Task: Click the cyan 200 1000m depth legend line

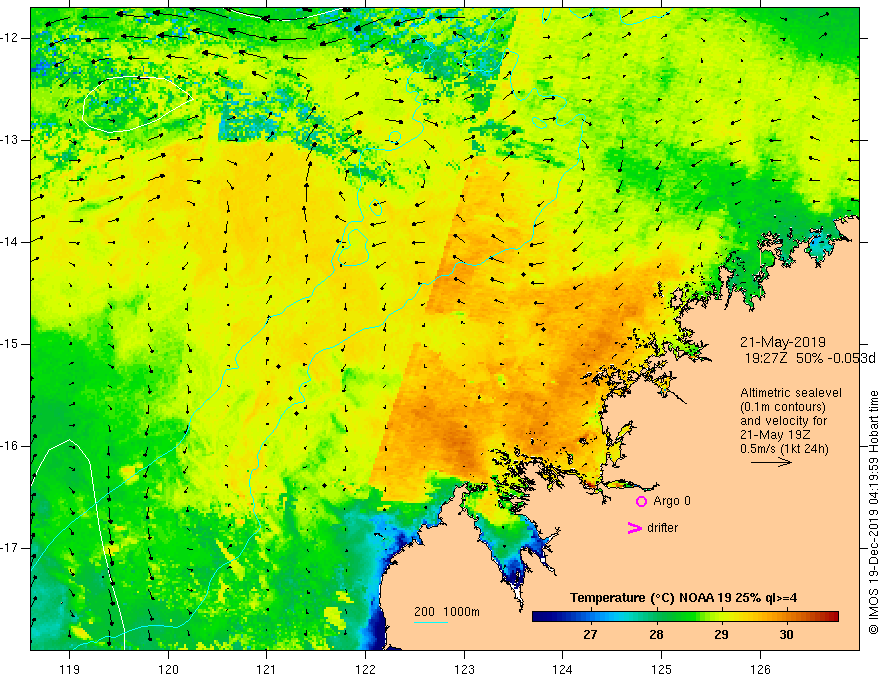Action: tap(430, 622)
